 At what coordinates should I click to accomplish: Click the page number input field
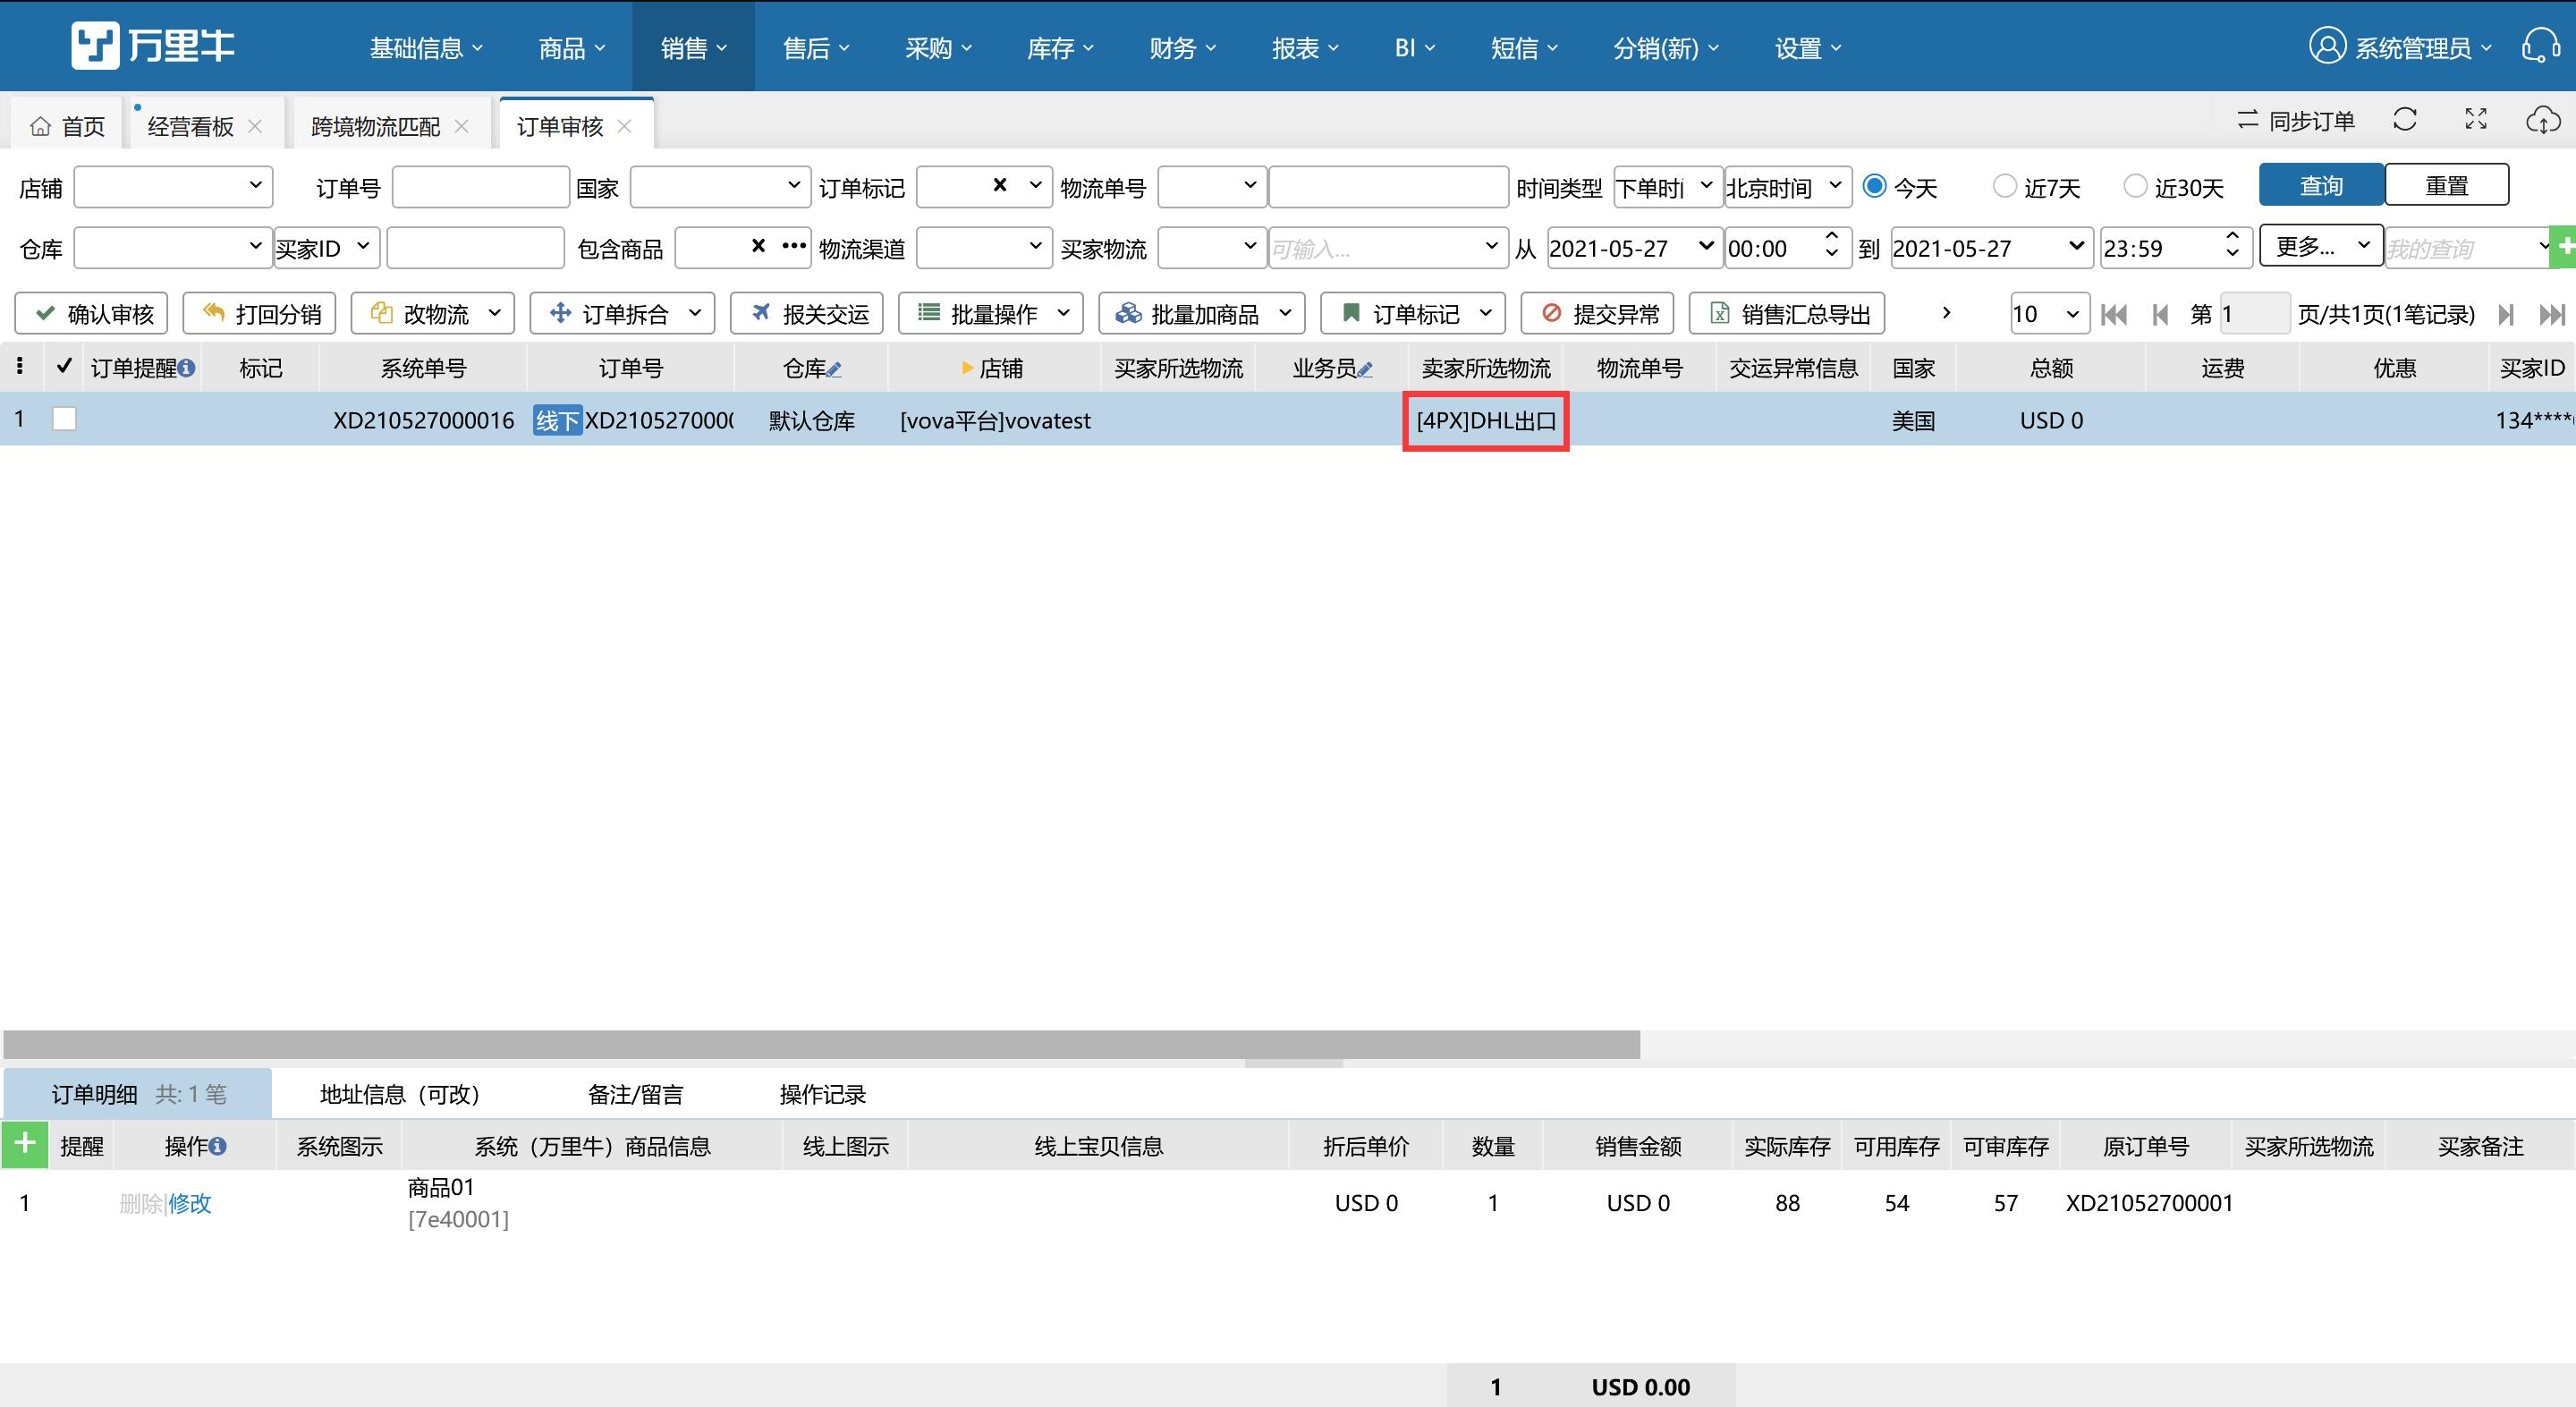[2254, 314]
